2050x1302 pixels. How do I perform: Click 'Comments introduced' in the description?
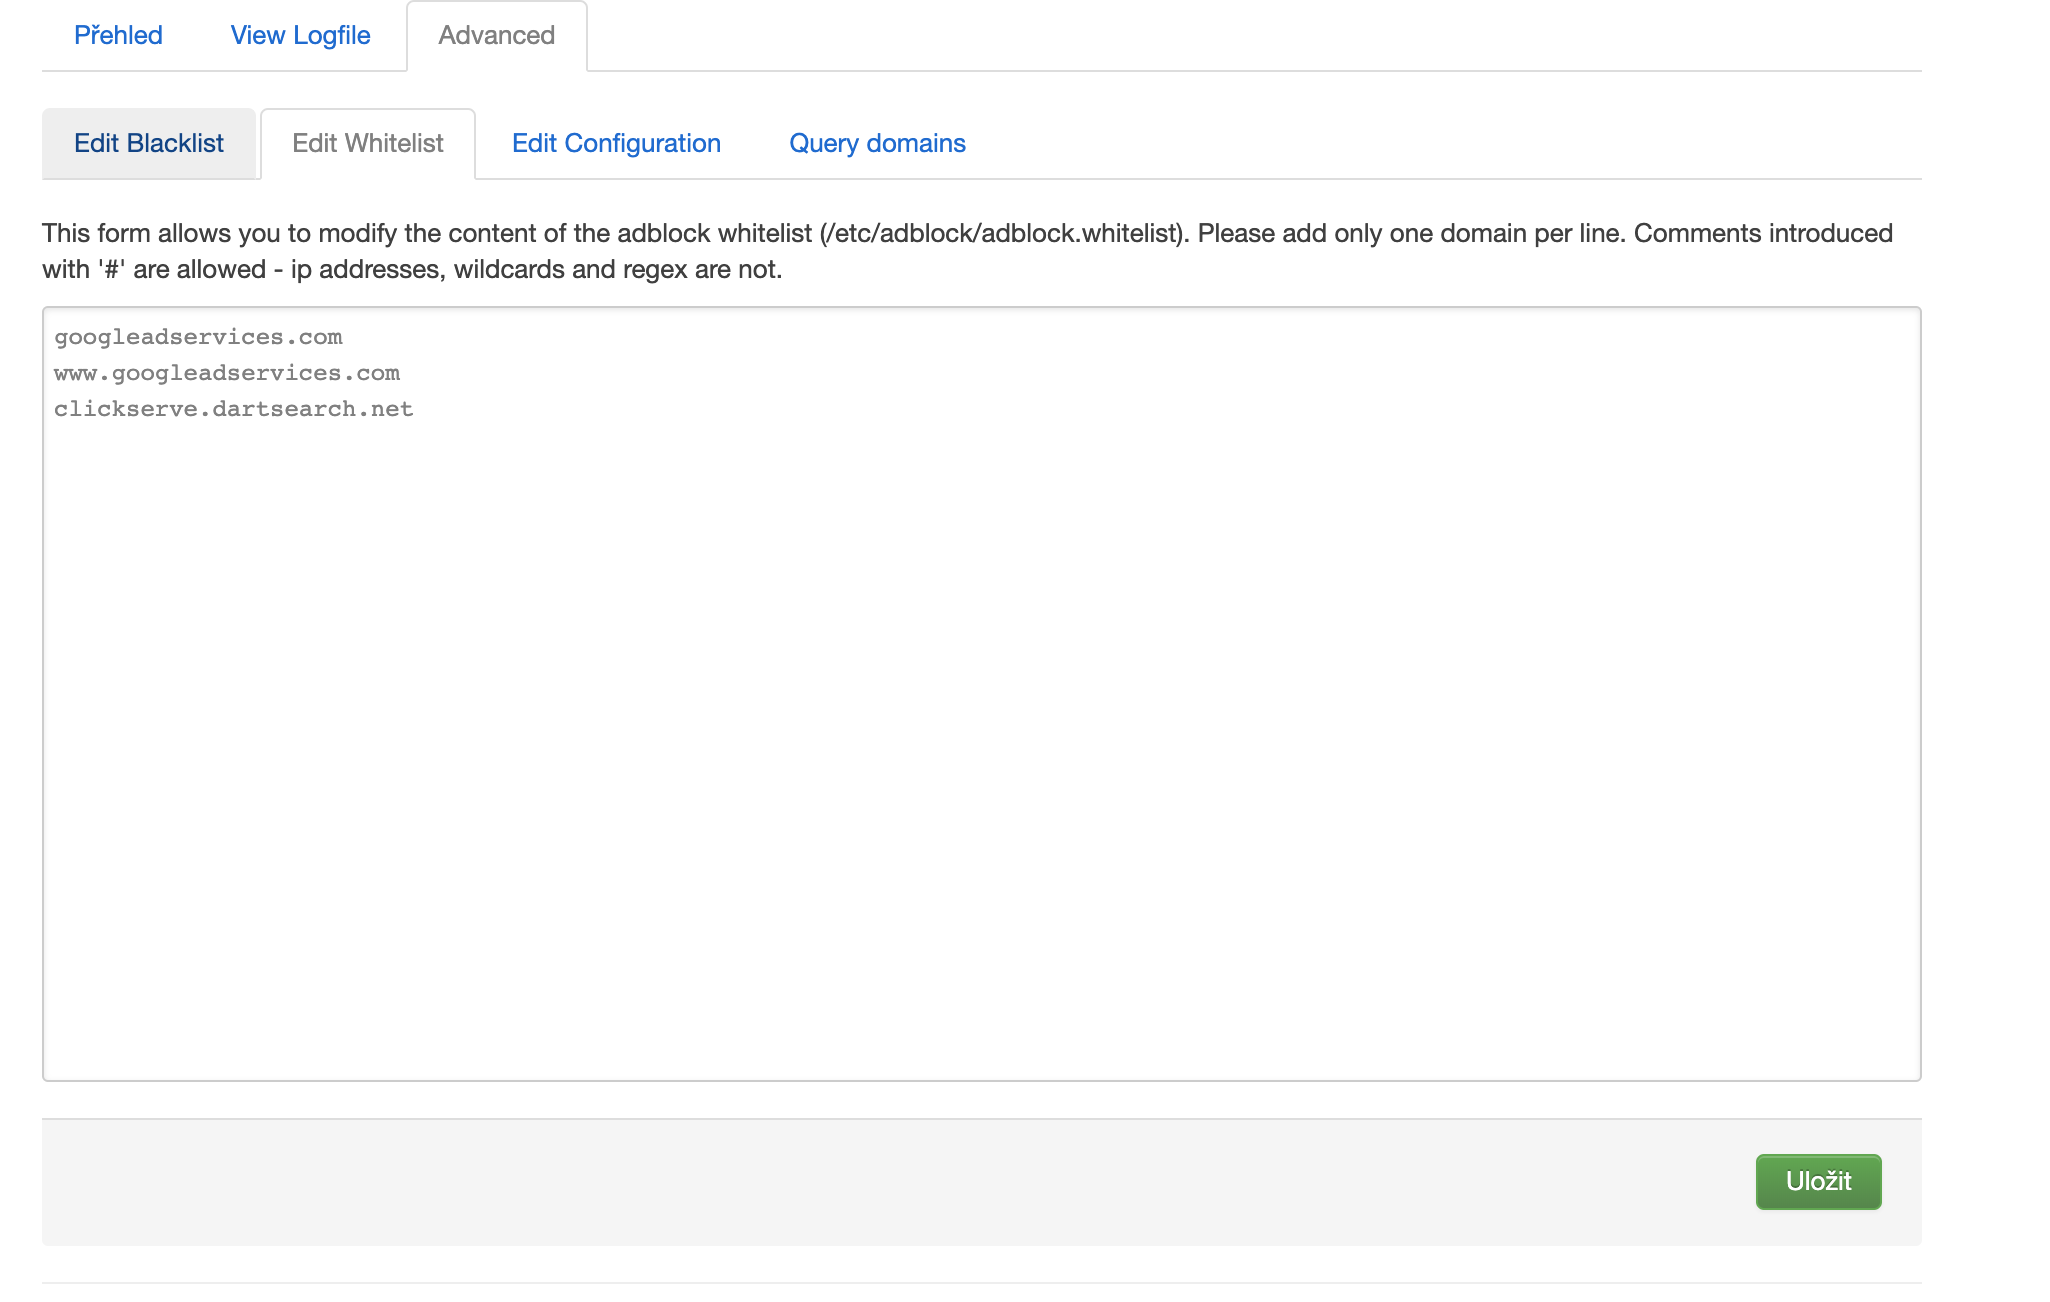point(1762,233)
